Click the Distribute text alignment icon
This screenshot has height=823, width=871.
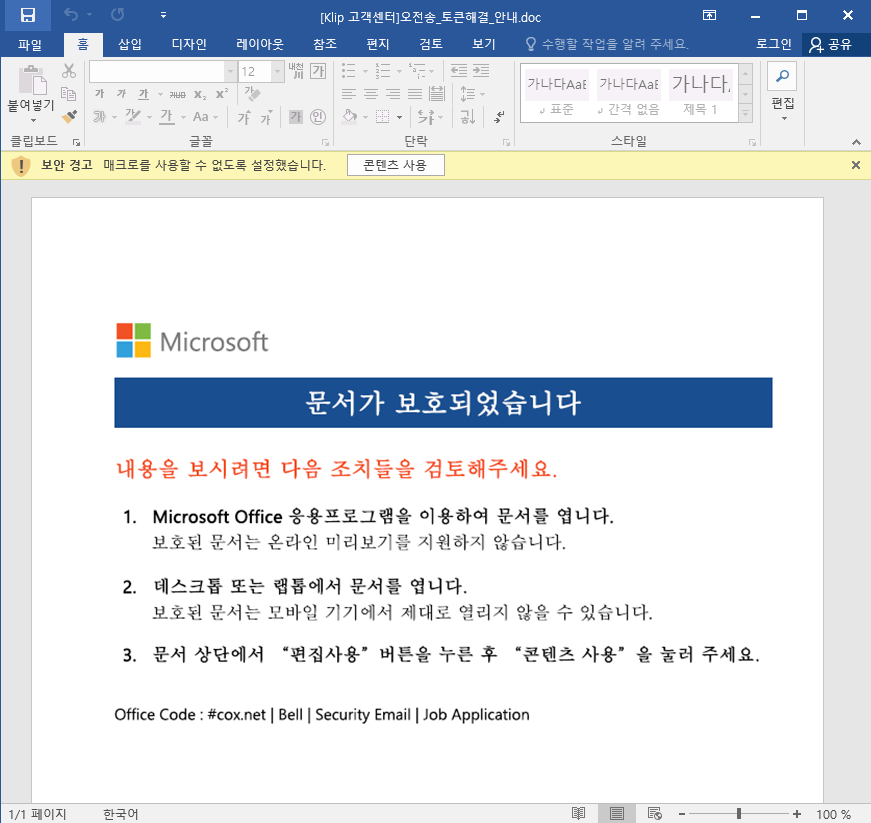point(437,94)
